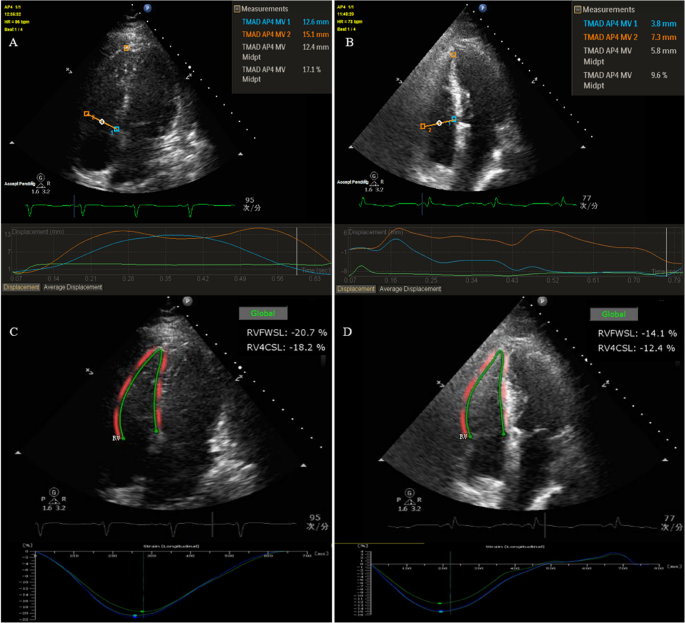Select the white midpoint marker in panel B

[439, 123]
